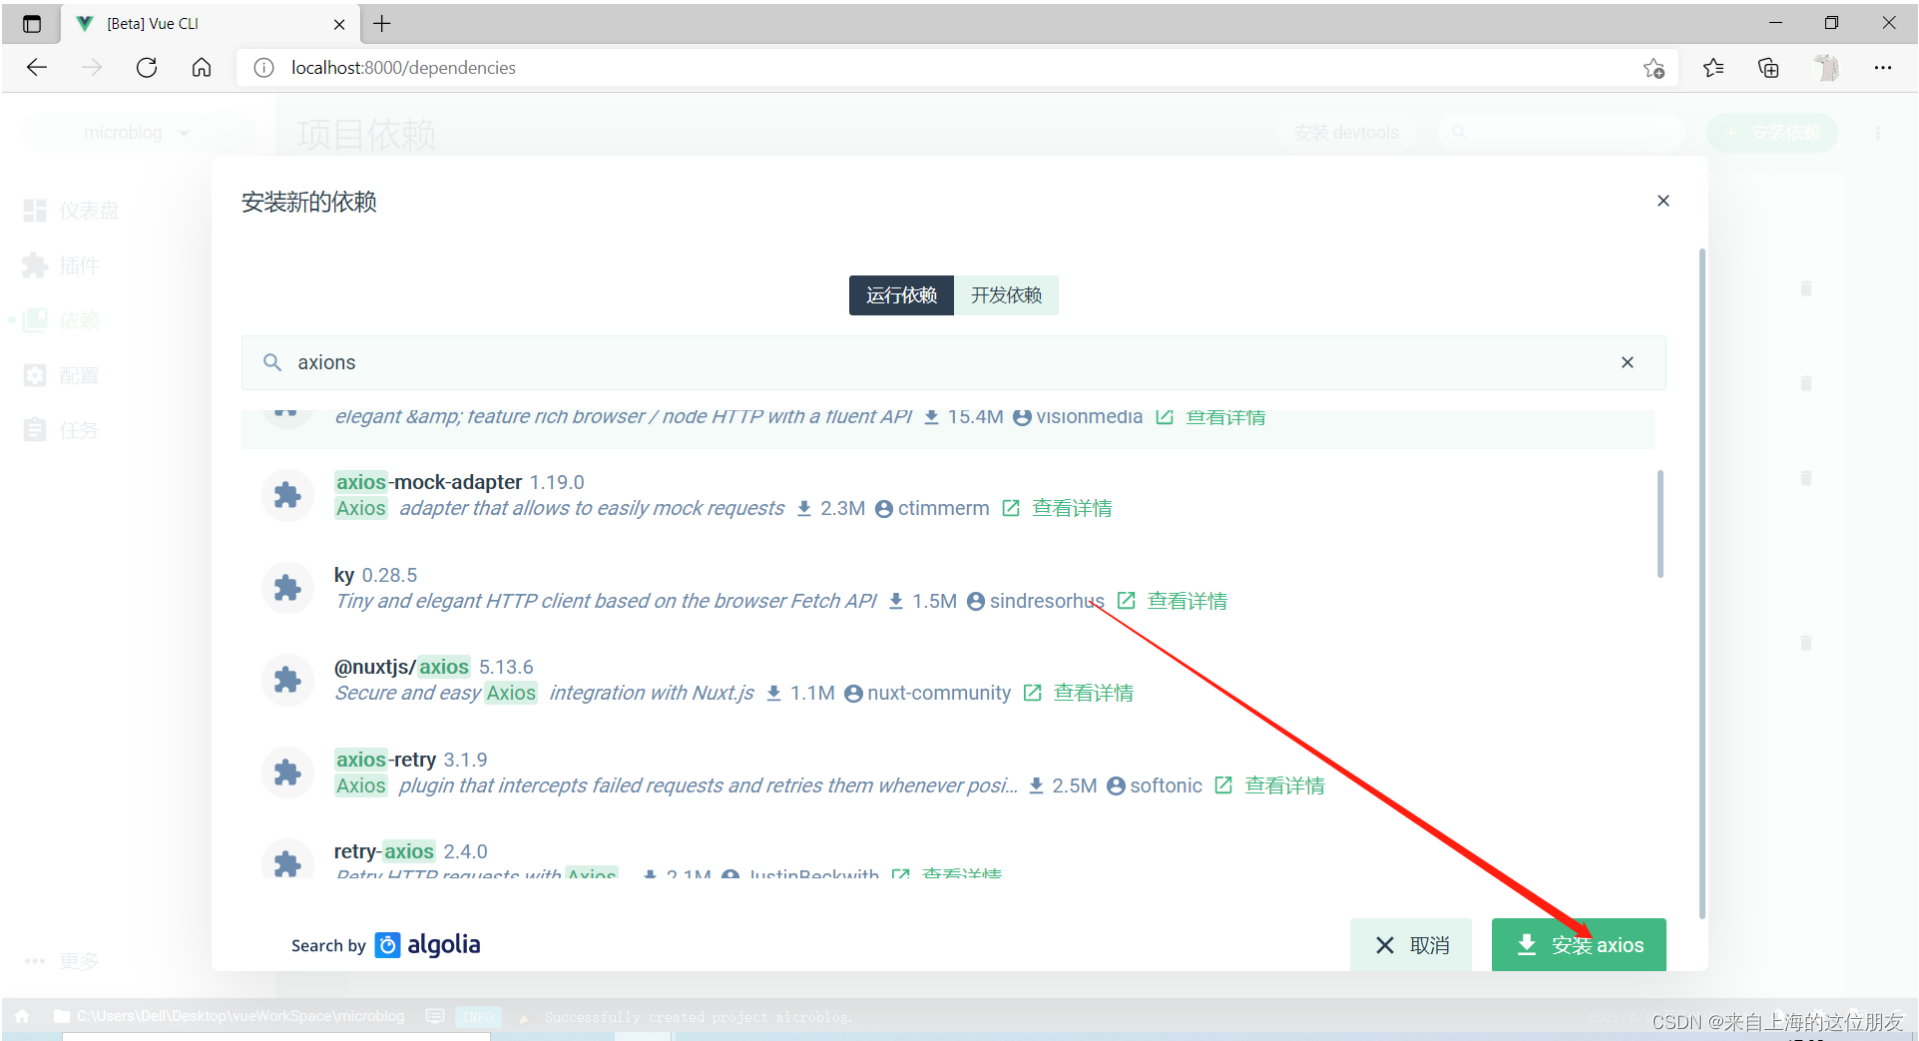1919x1041 pixels.
Task: Open 查看详情 for axios-mock-adapter
Action: [x=1072, y=508]
